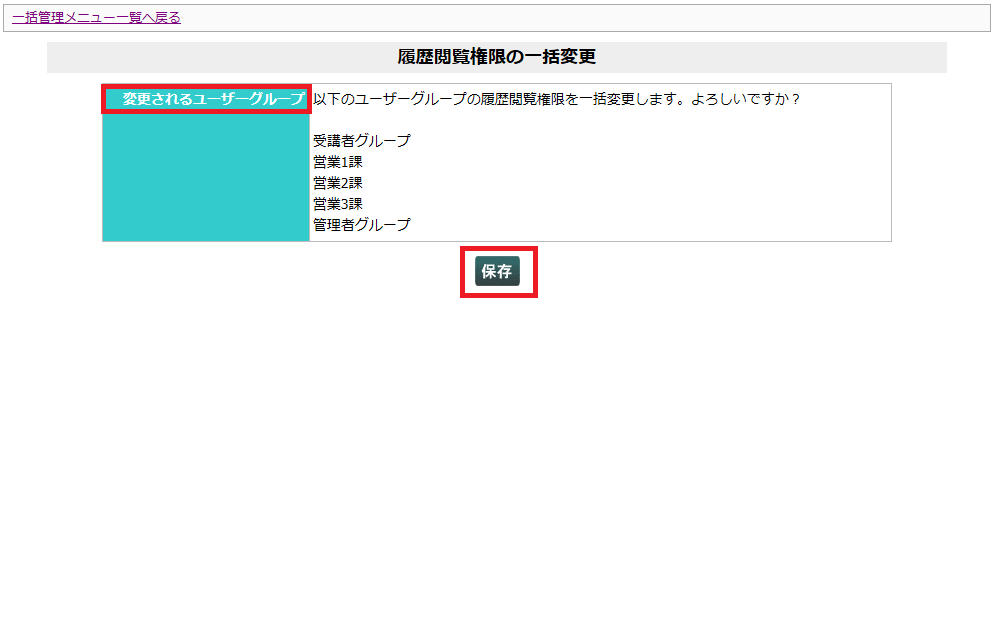This screenshot has height=628, width=994.
Task: Select the 営業1課 entry
Action: point(337,162)
